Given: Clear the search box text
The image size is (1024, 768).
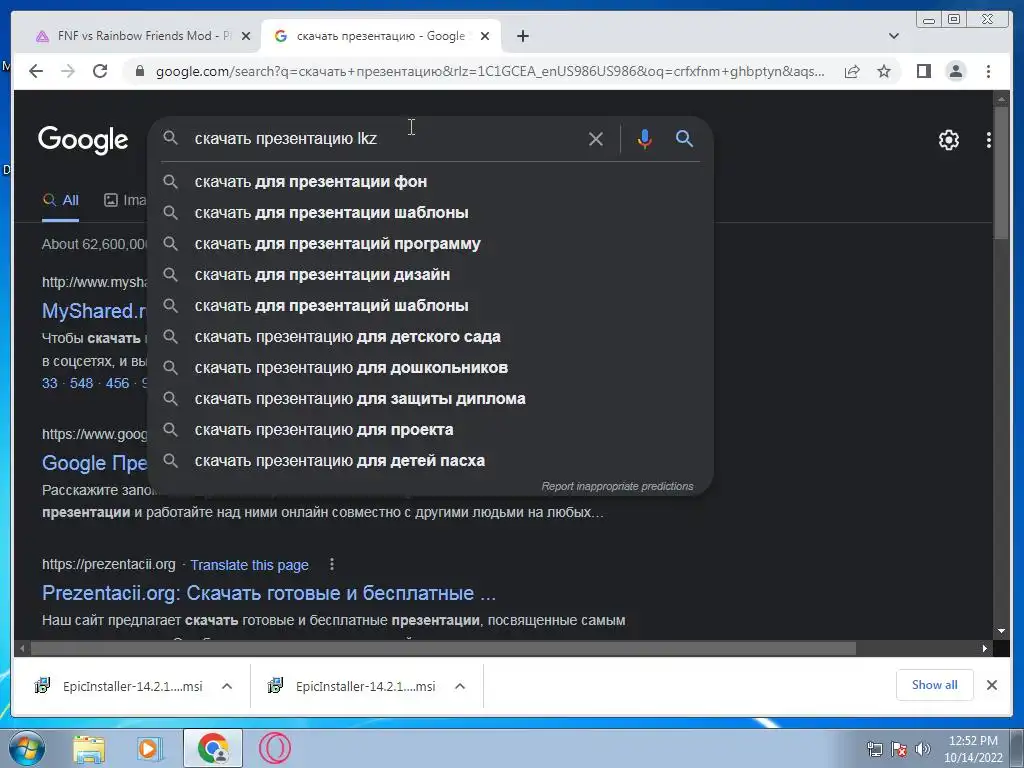Looking at the screenshot, I should [596, 138].
